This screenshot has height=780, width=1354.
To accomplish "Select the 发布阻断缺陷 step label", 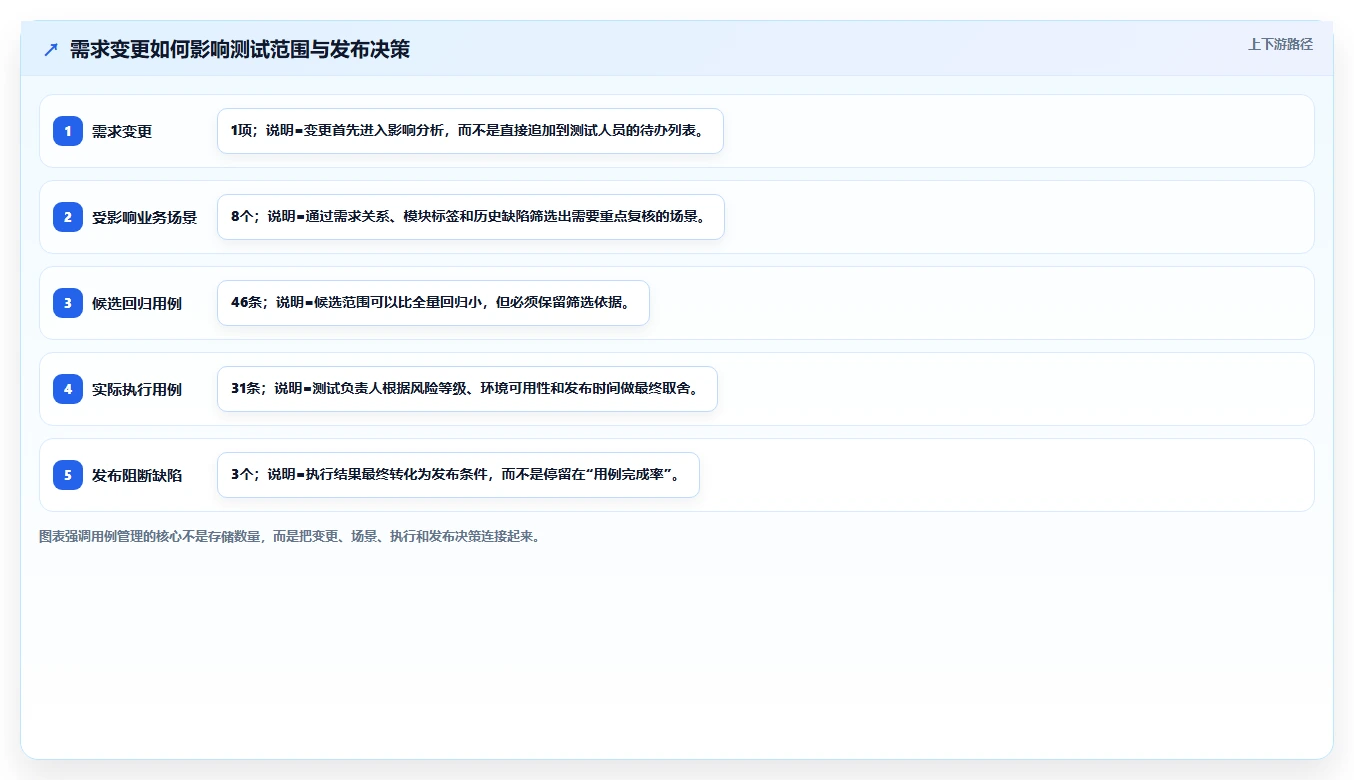I will pyautogui.click(x=137, y=475).
